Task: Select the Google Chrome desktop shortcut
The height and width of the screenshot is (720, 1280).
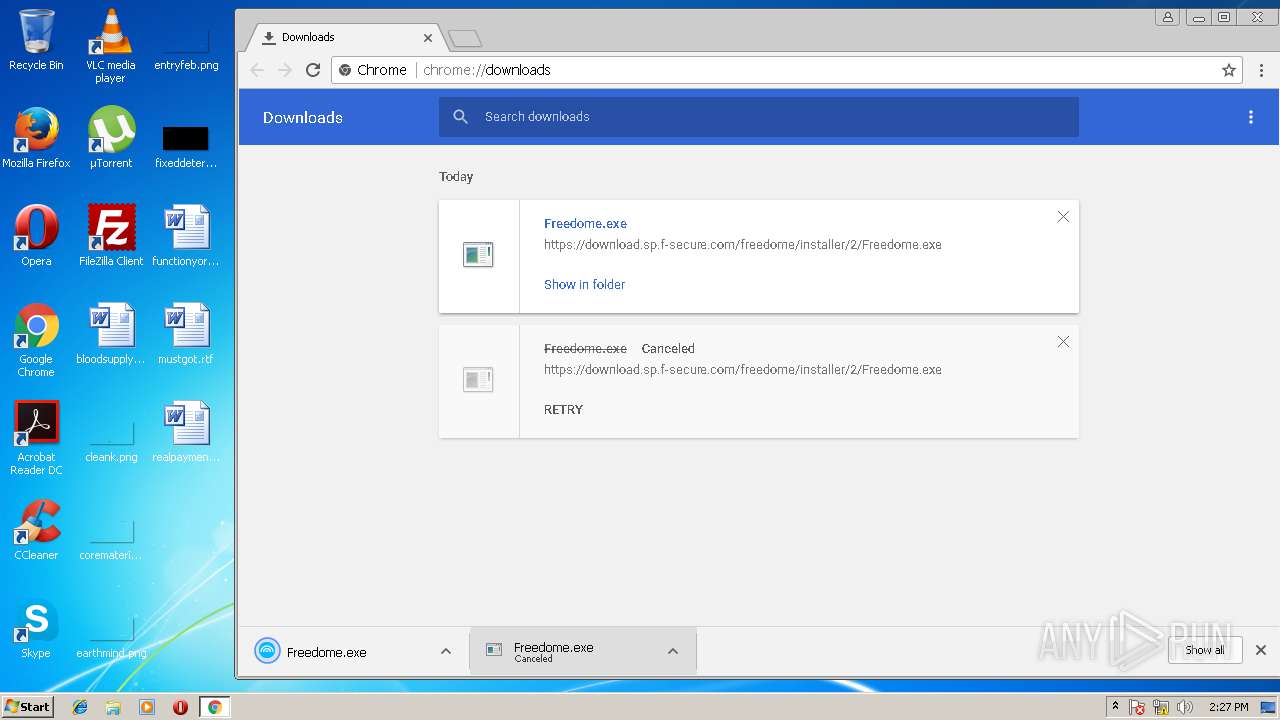Action: pos(36,340)
